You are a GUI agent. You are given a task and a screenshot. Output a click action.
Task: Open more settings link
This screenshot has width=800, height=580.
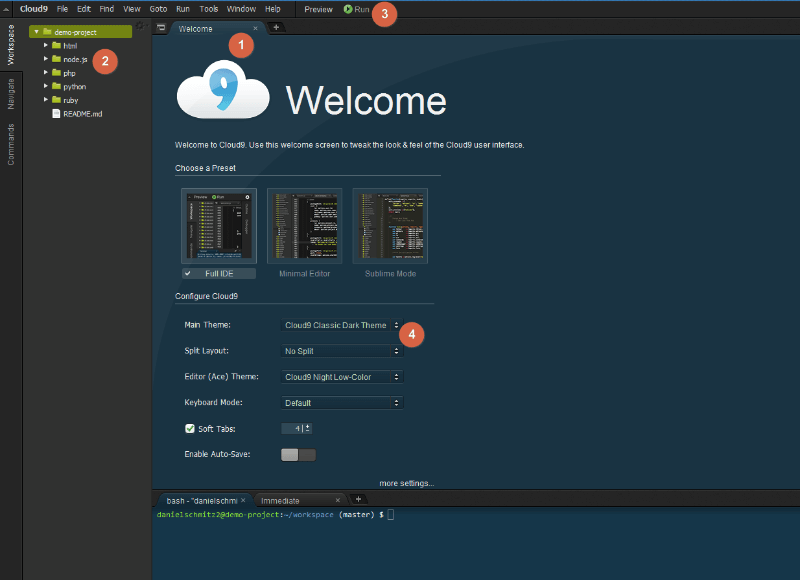[x=407, y=483]
